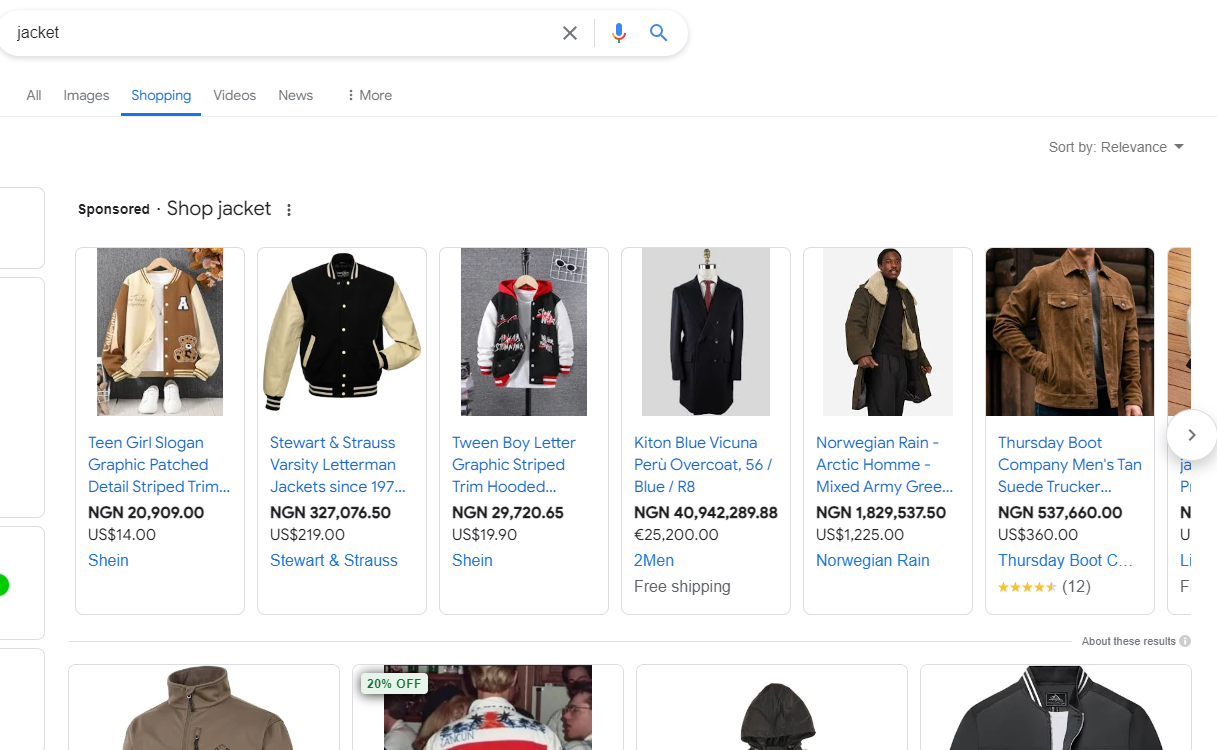
Task: Click the army green fur-collar coat image
Action: (888, 332)
